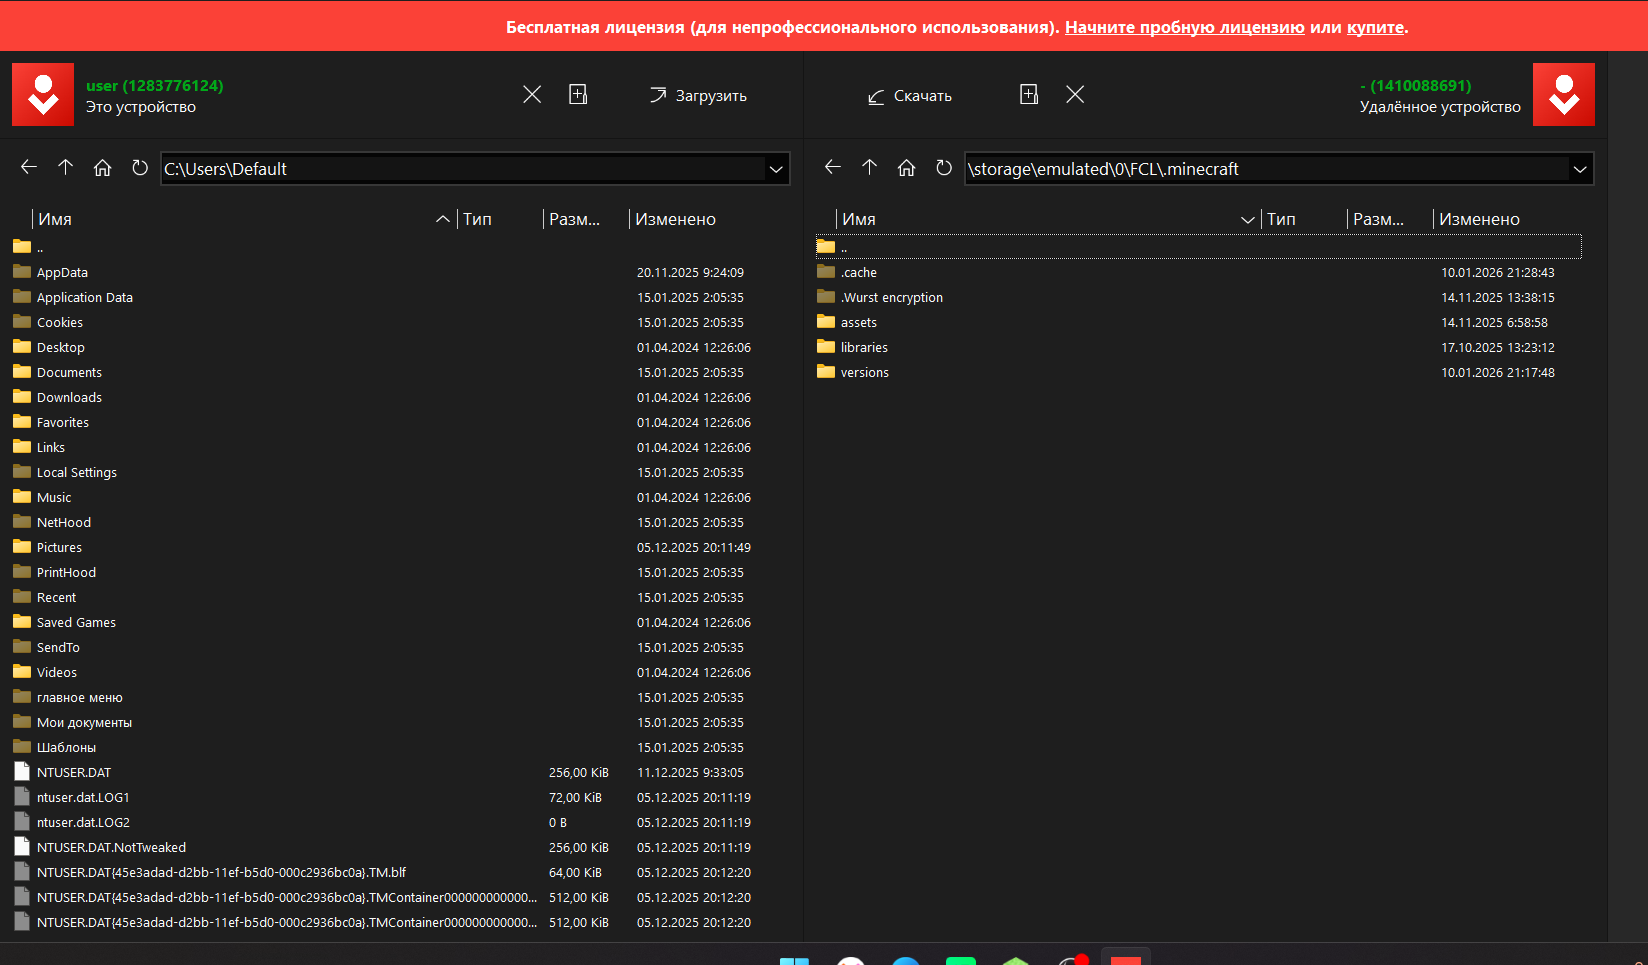
Task: Create new folder on remote device
Action: click(1029, 95)
